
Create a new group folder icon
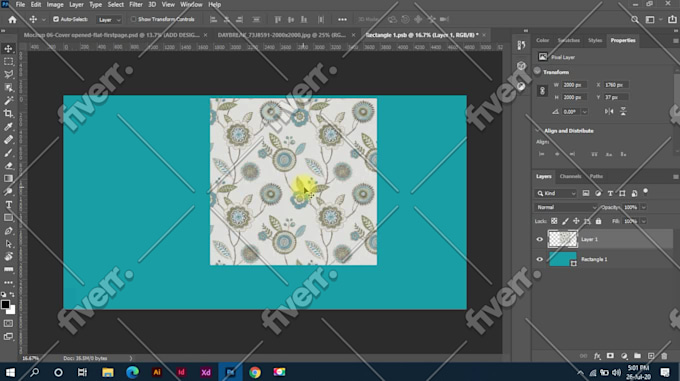click(637, 356)
